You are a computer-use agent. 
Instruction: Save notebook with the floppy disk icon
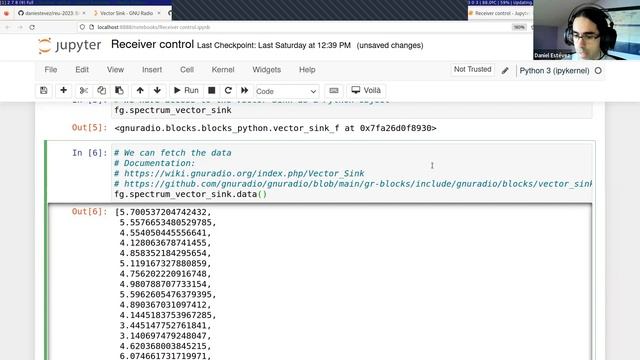click(44, 91)
